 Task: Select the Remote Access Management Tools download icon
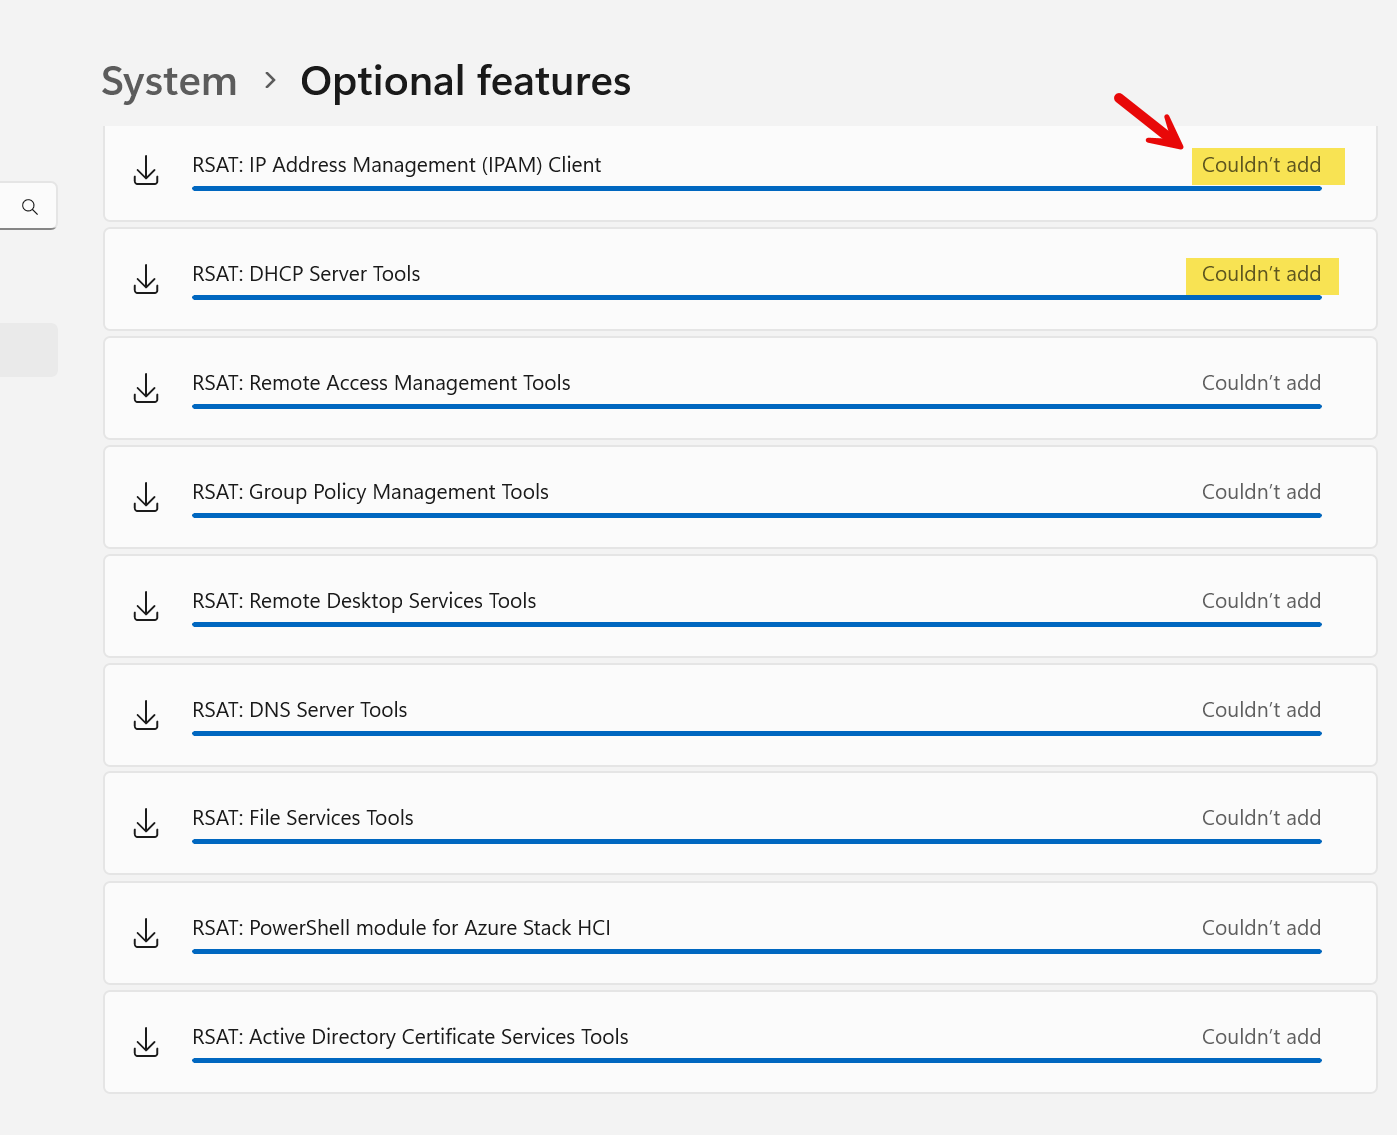pos(146,389)
